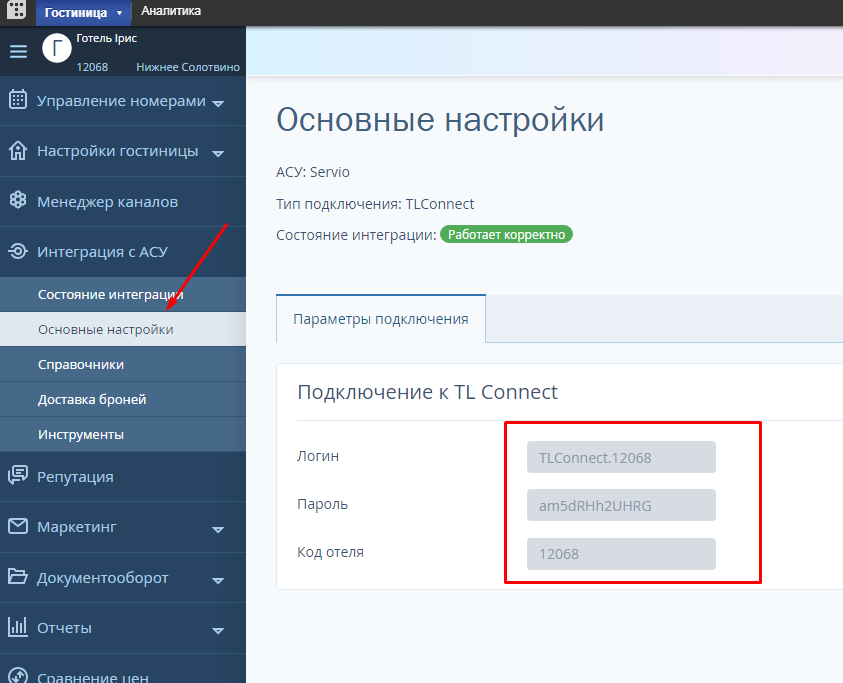Switch to the Аналитика top menu
The height and width of the screenshot is (683, 843).
tap(170, 11)
